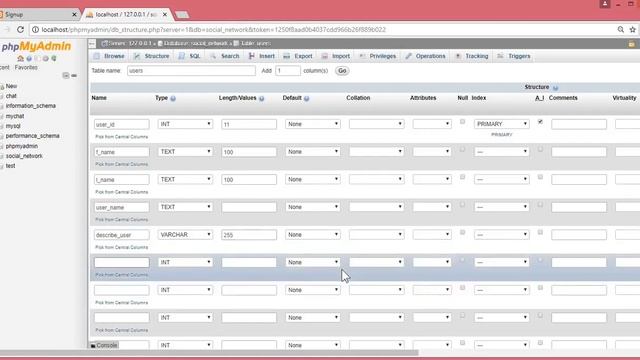Select the chat database in sidebar
Image resolution: width=640 pixels, height=360 pixels.
click(x=11, y=96)
